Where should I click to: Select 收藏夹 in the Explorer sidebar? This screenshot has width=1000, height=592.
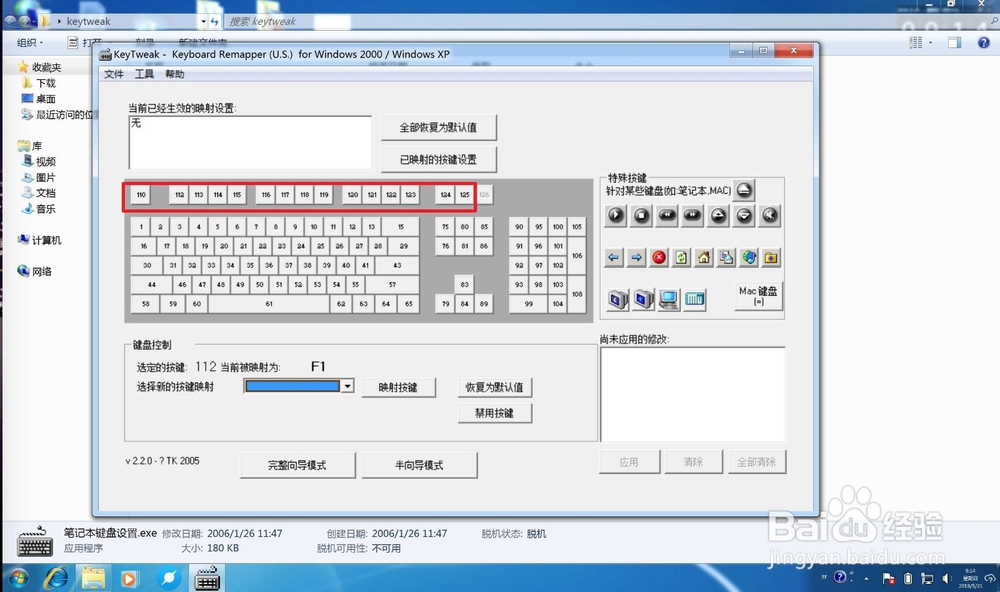point(47,67)
